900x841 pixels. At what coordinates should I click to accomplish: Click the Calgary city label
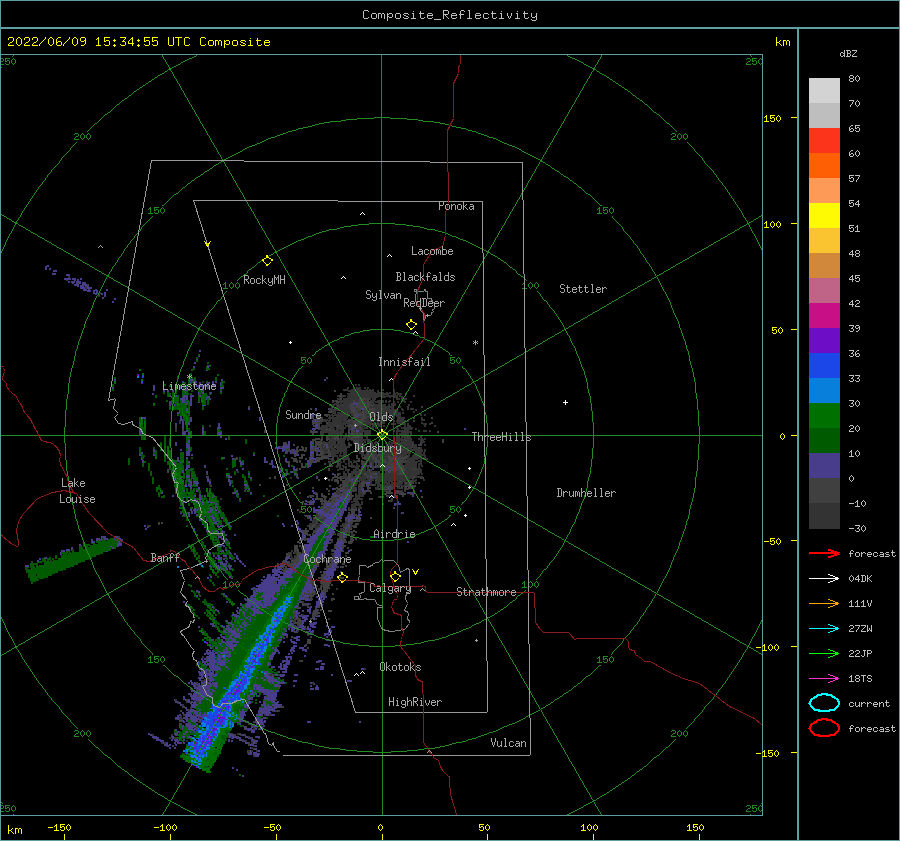tap(390, 588)
